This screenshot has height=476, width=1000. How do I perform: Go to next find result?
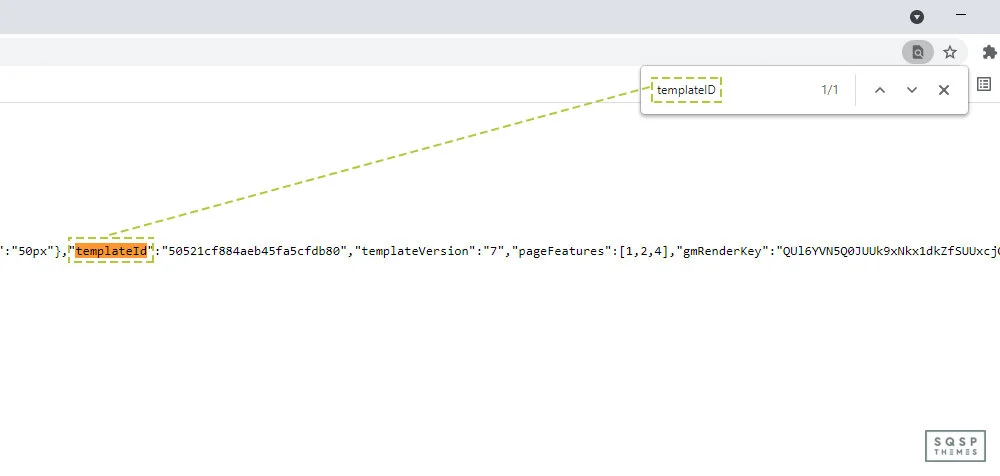pos(912,90)
